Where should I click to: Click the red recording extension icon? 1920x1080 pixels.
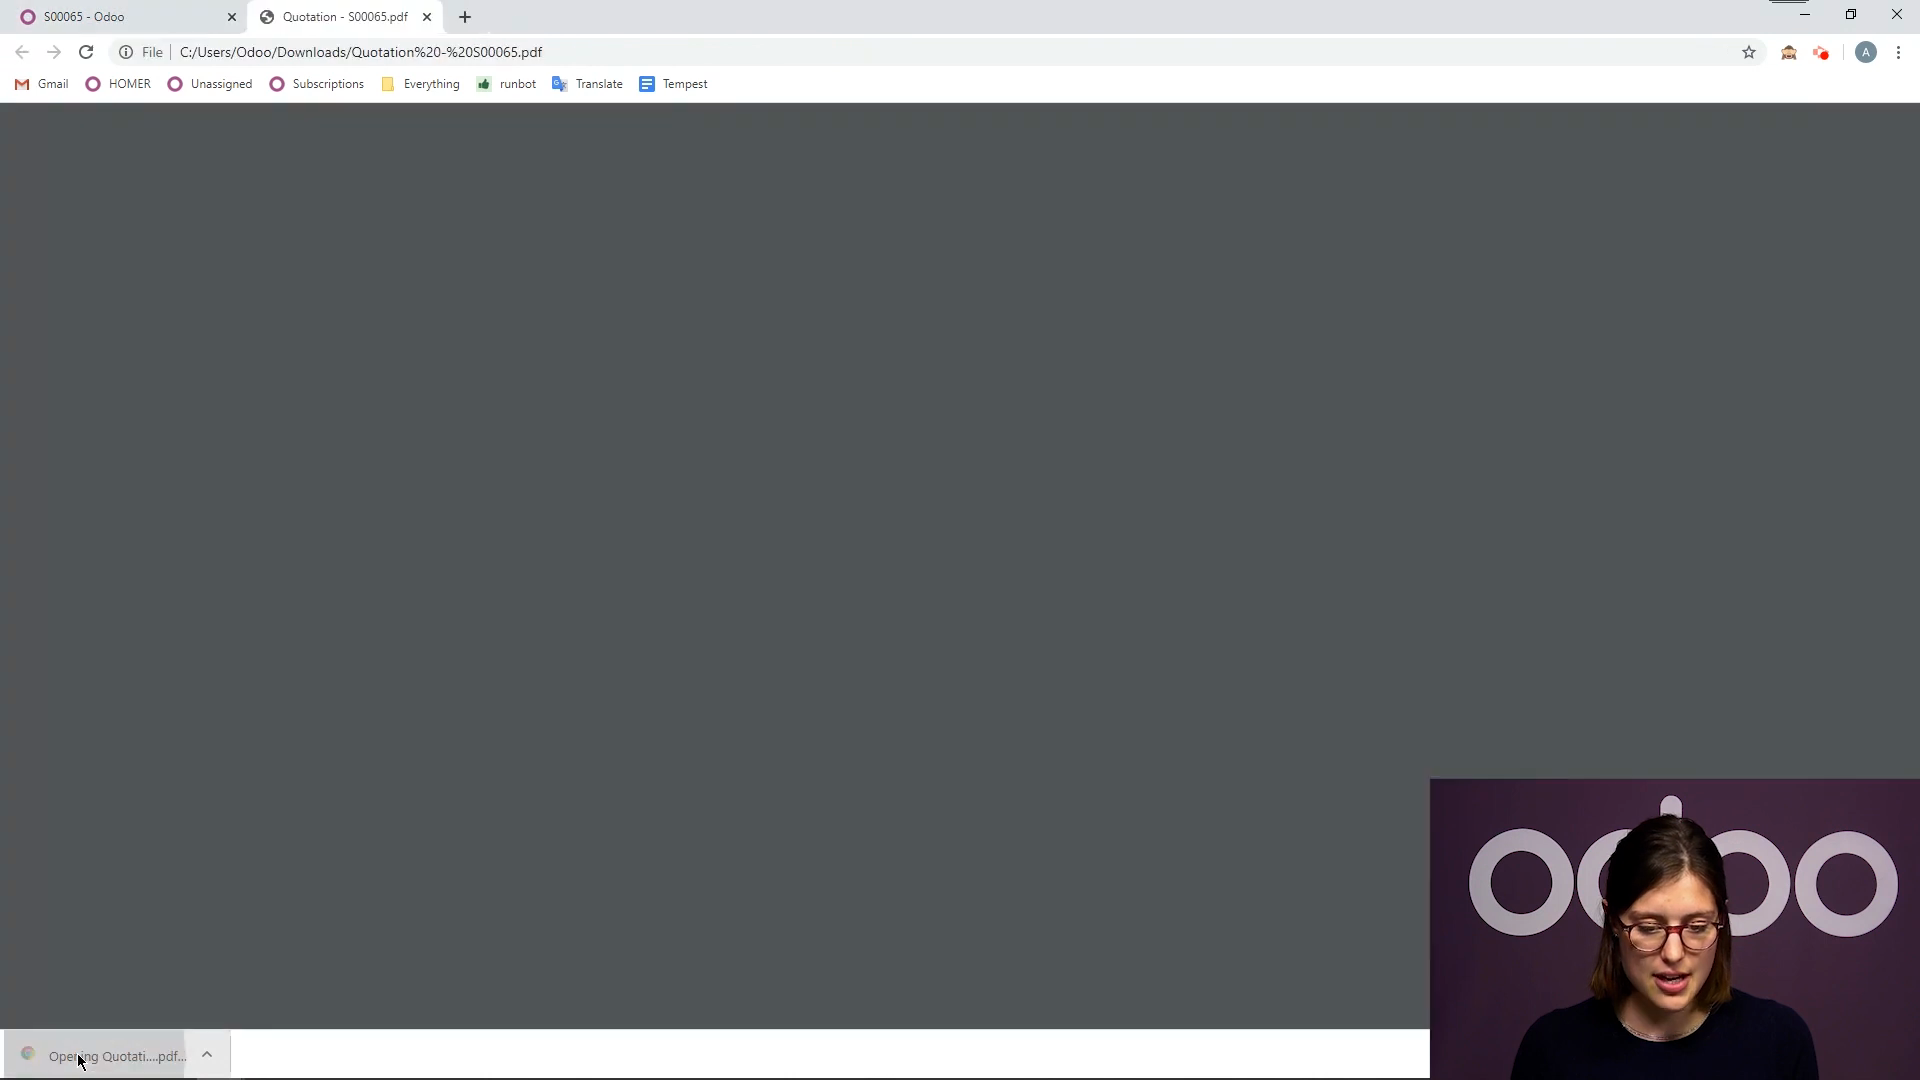[1821, 52]
